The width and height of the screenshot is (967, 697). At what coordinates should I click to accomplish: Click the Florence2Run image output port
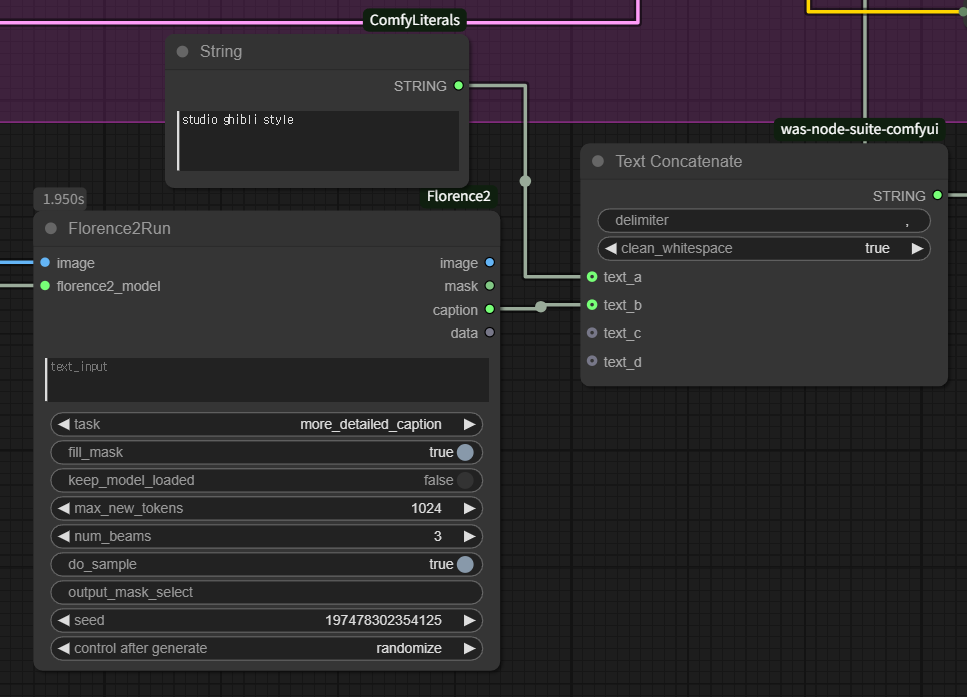(x=490, y=263)
